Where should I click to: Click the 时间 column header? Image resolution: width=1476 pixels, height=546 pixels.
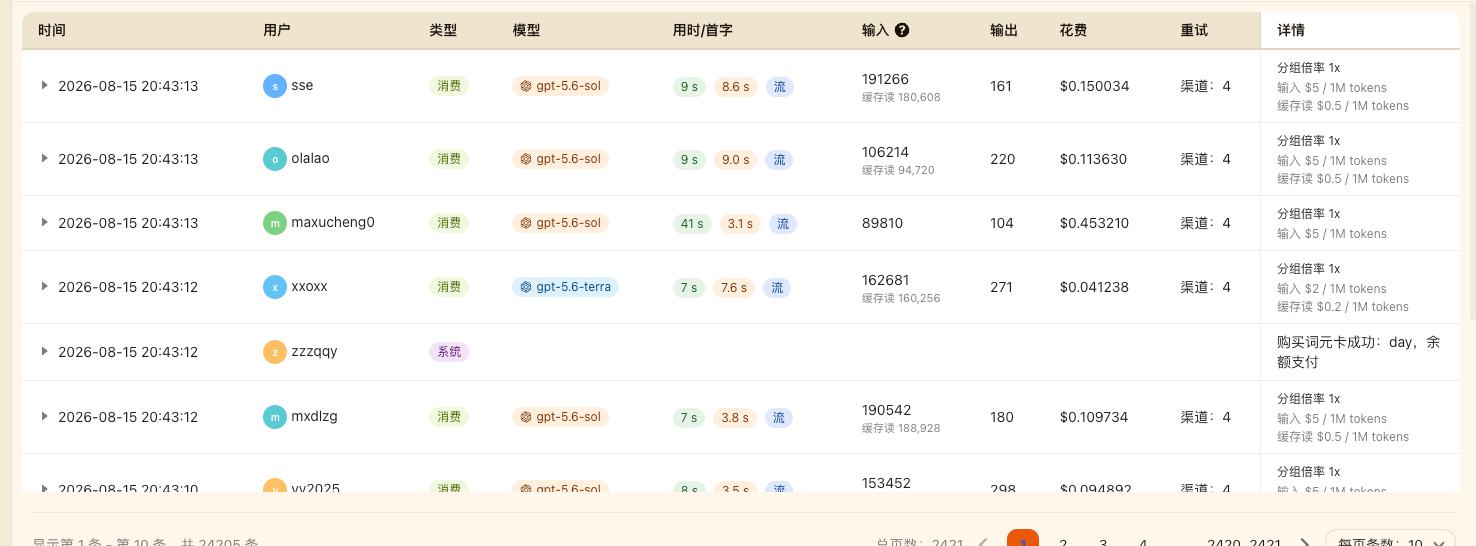pos(52,31)
